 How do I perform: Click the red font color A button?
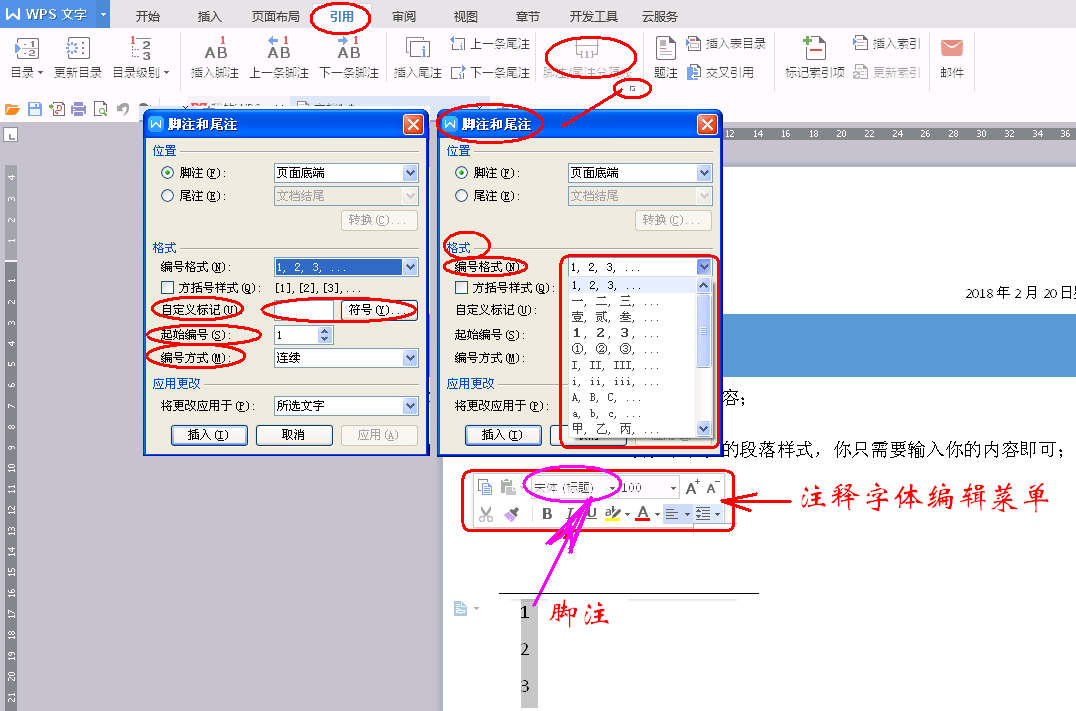click(642, 513)
